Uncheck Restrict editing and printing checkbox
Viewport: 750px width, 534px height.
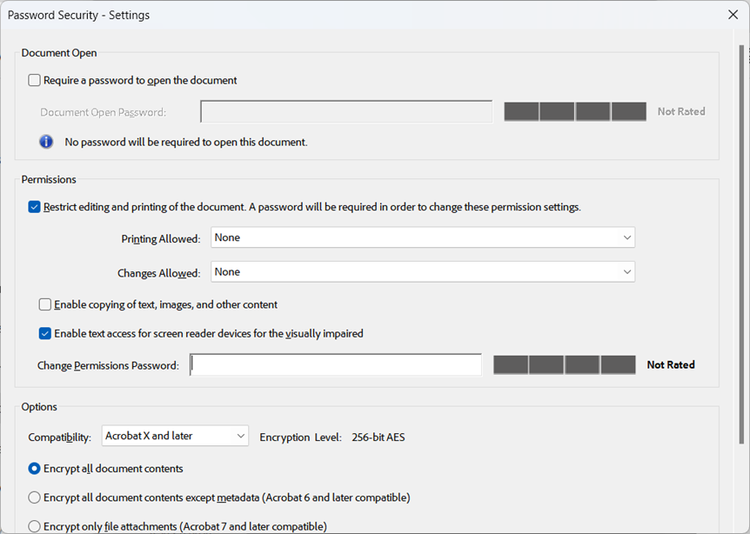(x=35, y=207)
